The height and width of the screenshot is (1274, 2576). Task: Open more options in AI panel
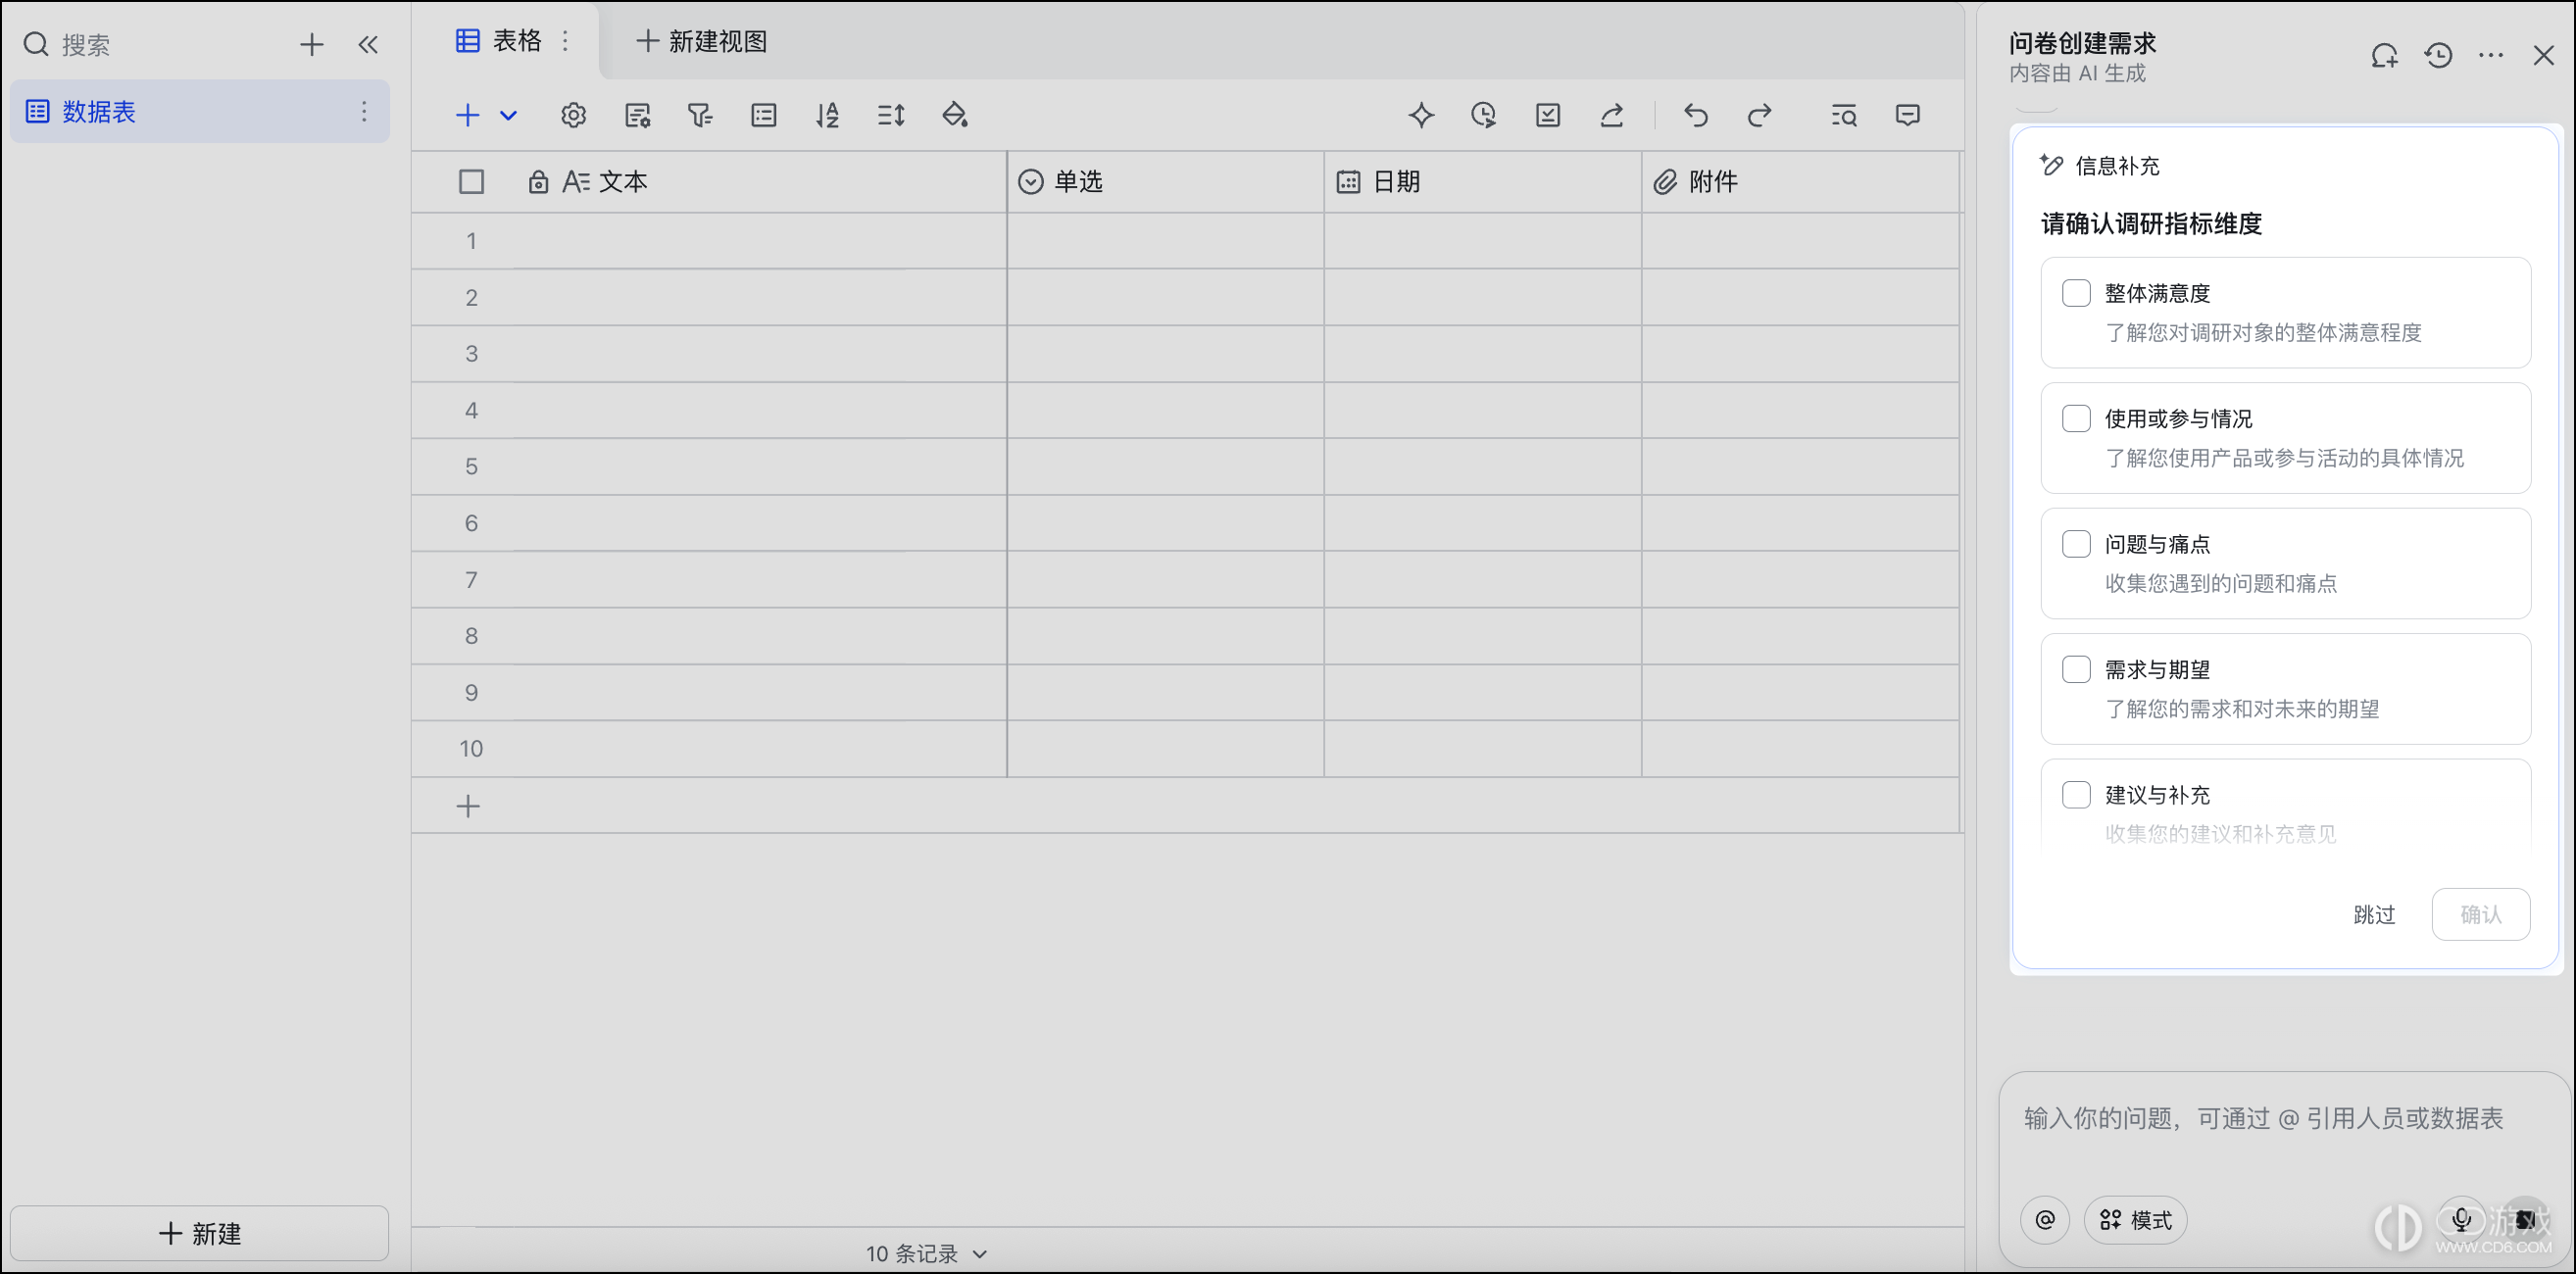[2491, 56]
